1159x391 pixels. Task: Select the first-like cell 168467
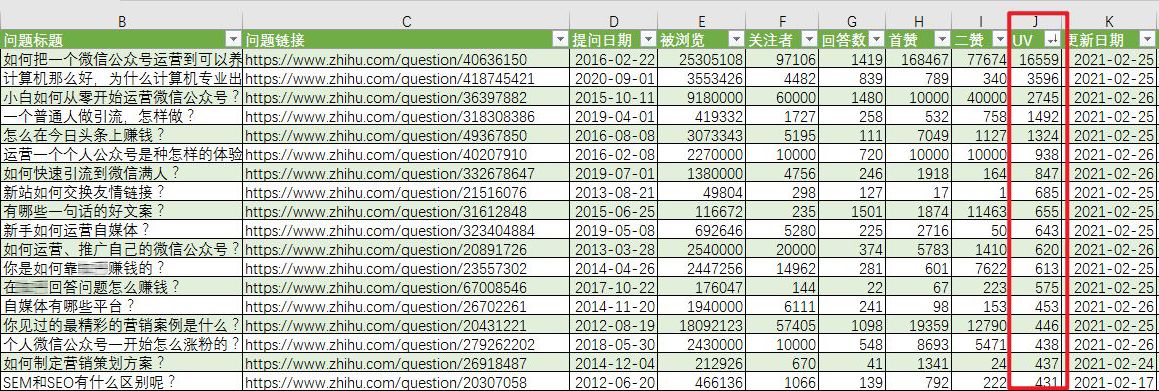click(x=918, y=59)
